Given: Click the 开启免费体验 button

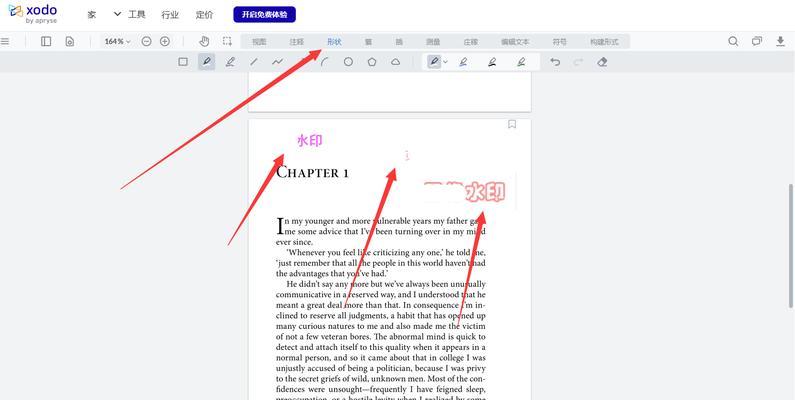Looking at the screenshot, I should [264, 14].
